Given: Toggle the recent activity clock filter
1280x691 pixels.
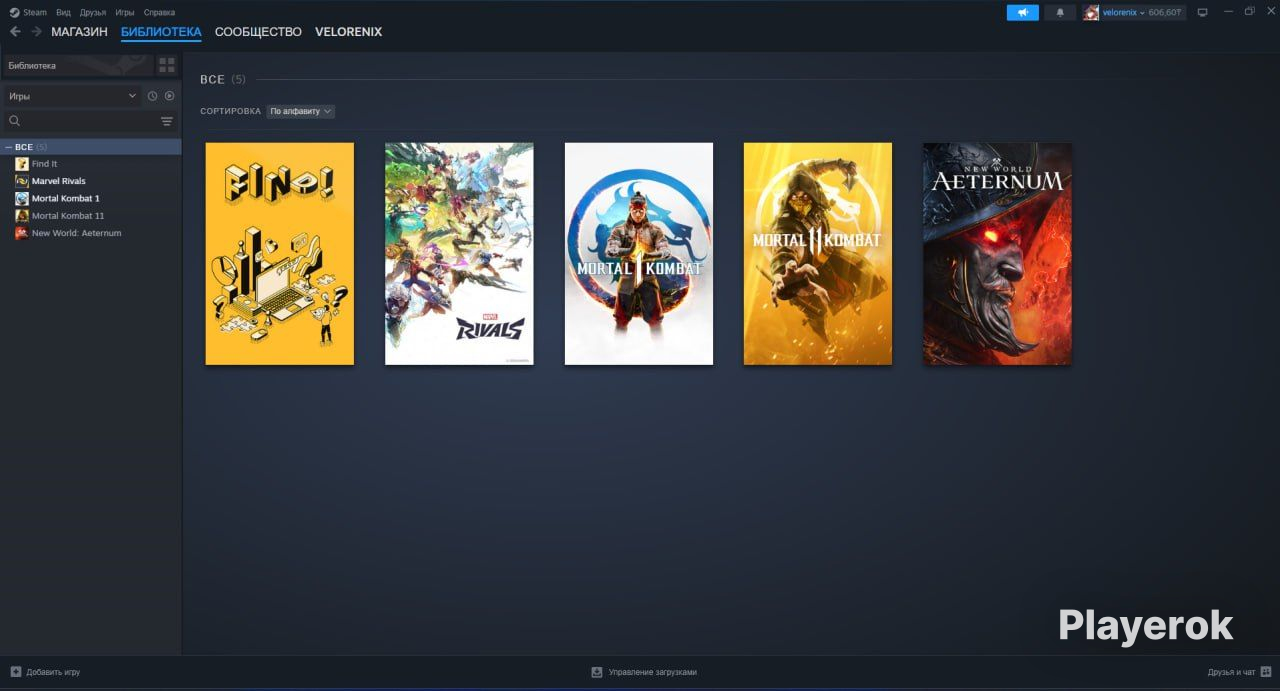Looking at the screenshot, I should (x=152, y=96).
